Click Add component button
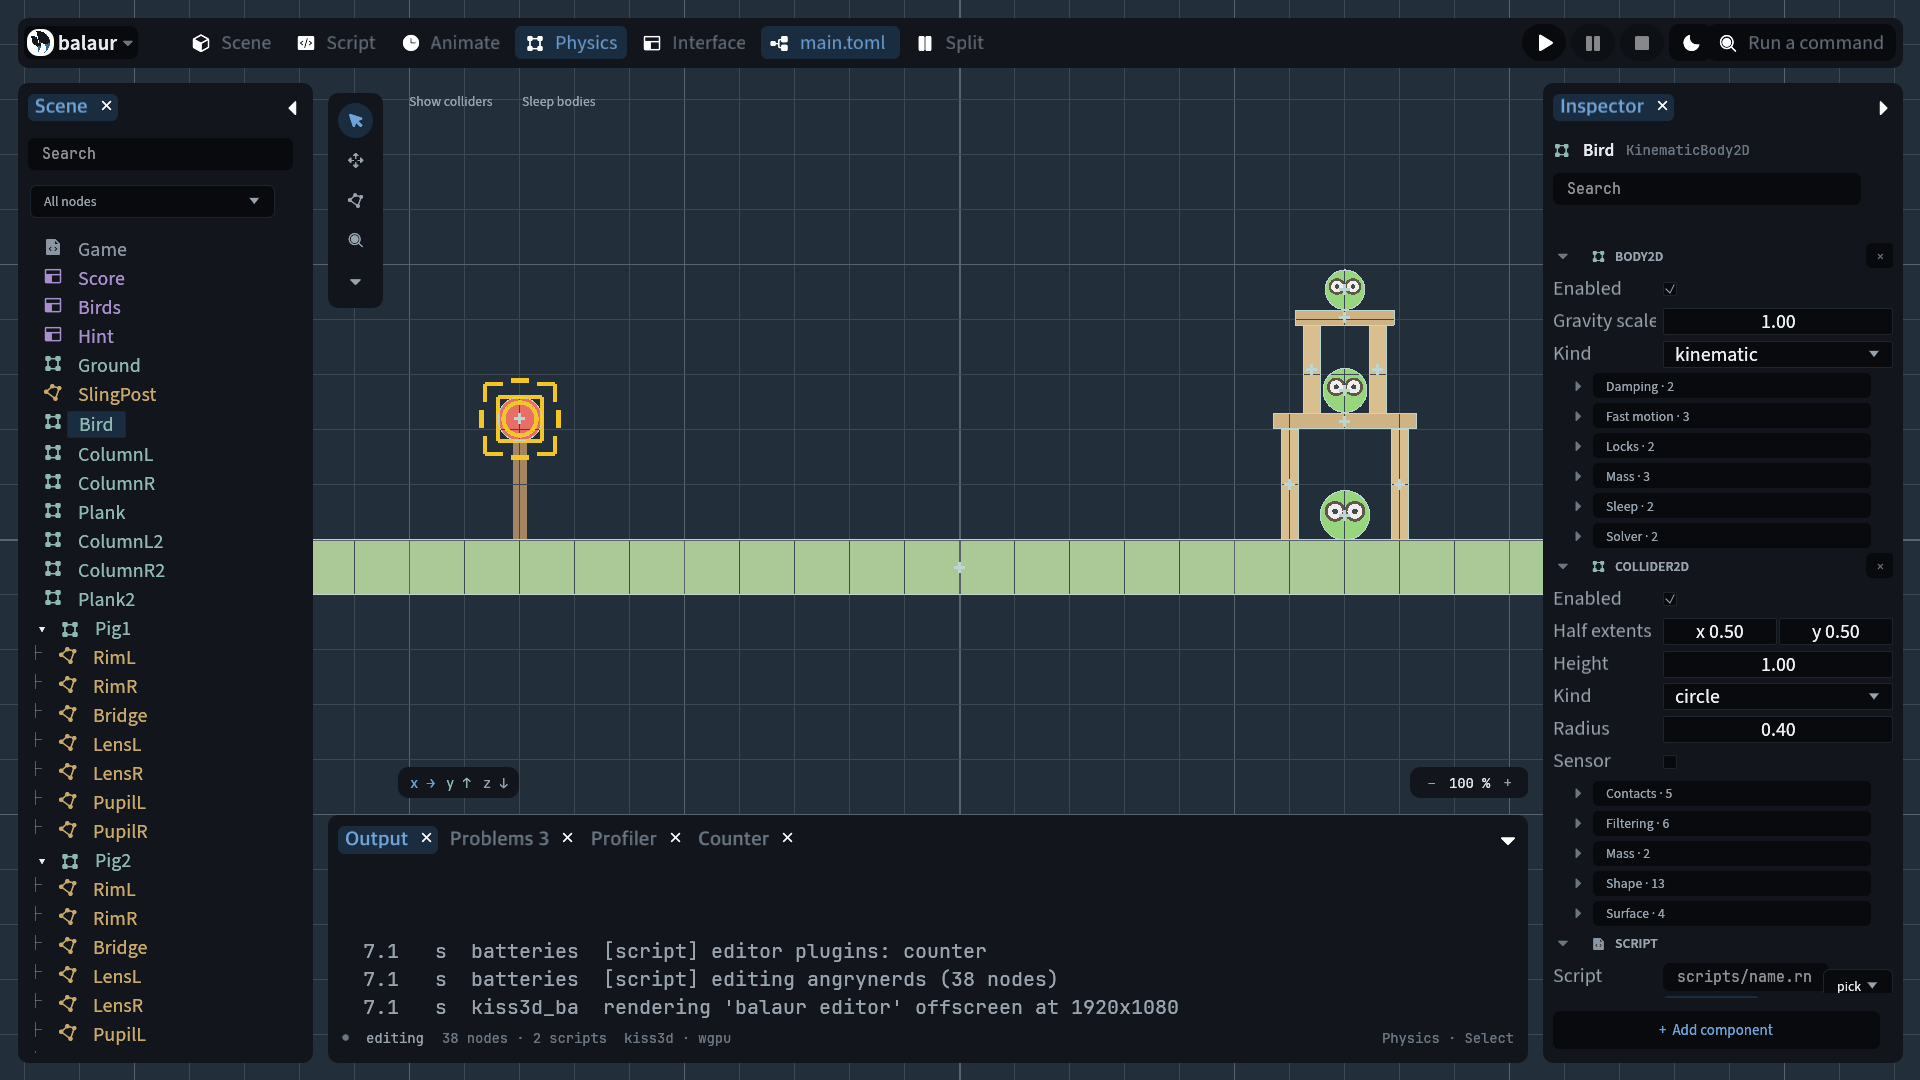 pyautogui.click(x=1716, y=1030)
